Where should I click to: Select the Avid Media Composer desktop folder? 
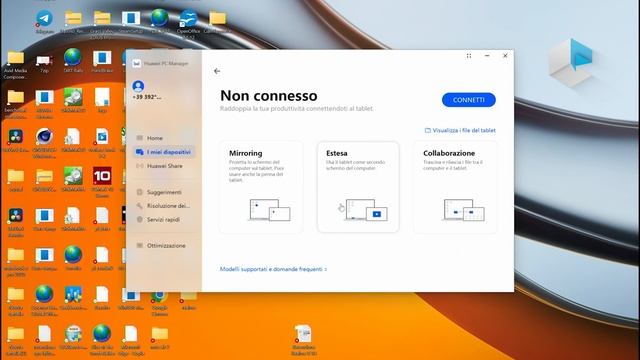[16, 65]
